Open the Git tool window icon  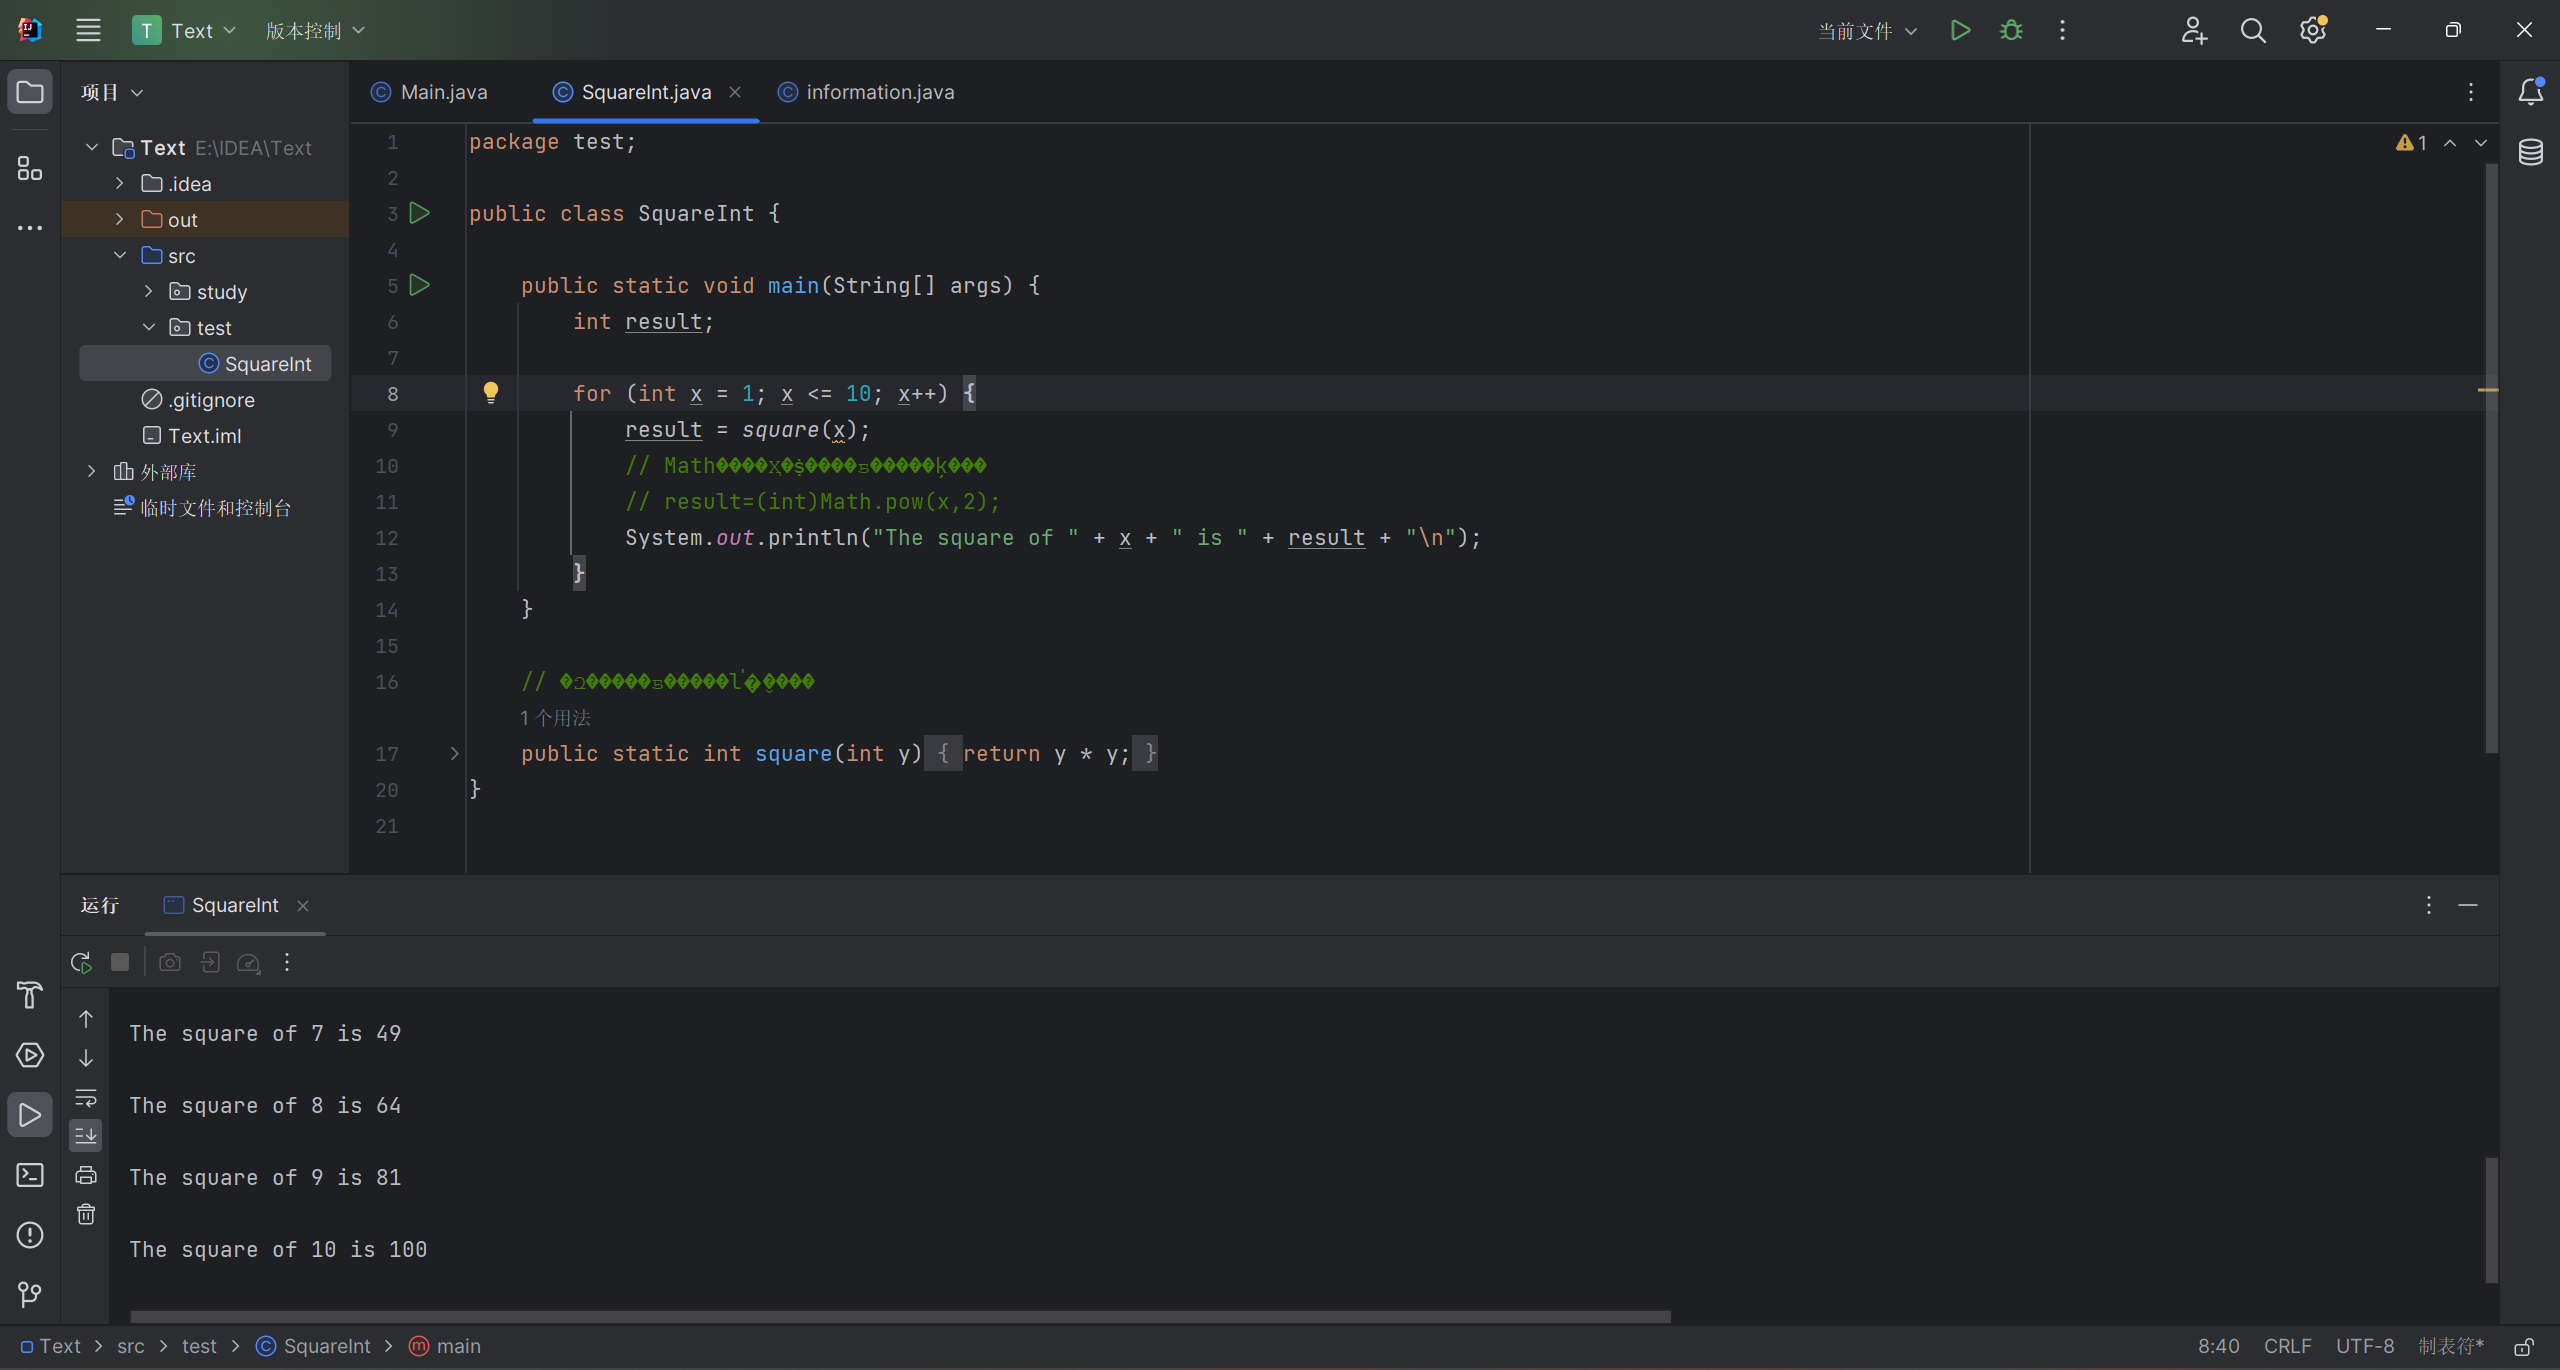(x=30, y=1295)
